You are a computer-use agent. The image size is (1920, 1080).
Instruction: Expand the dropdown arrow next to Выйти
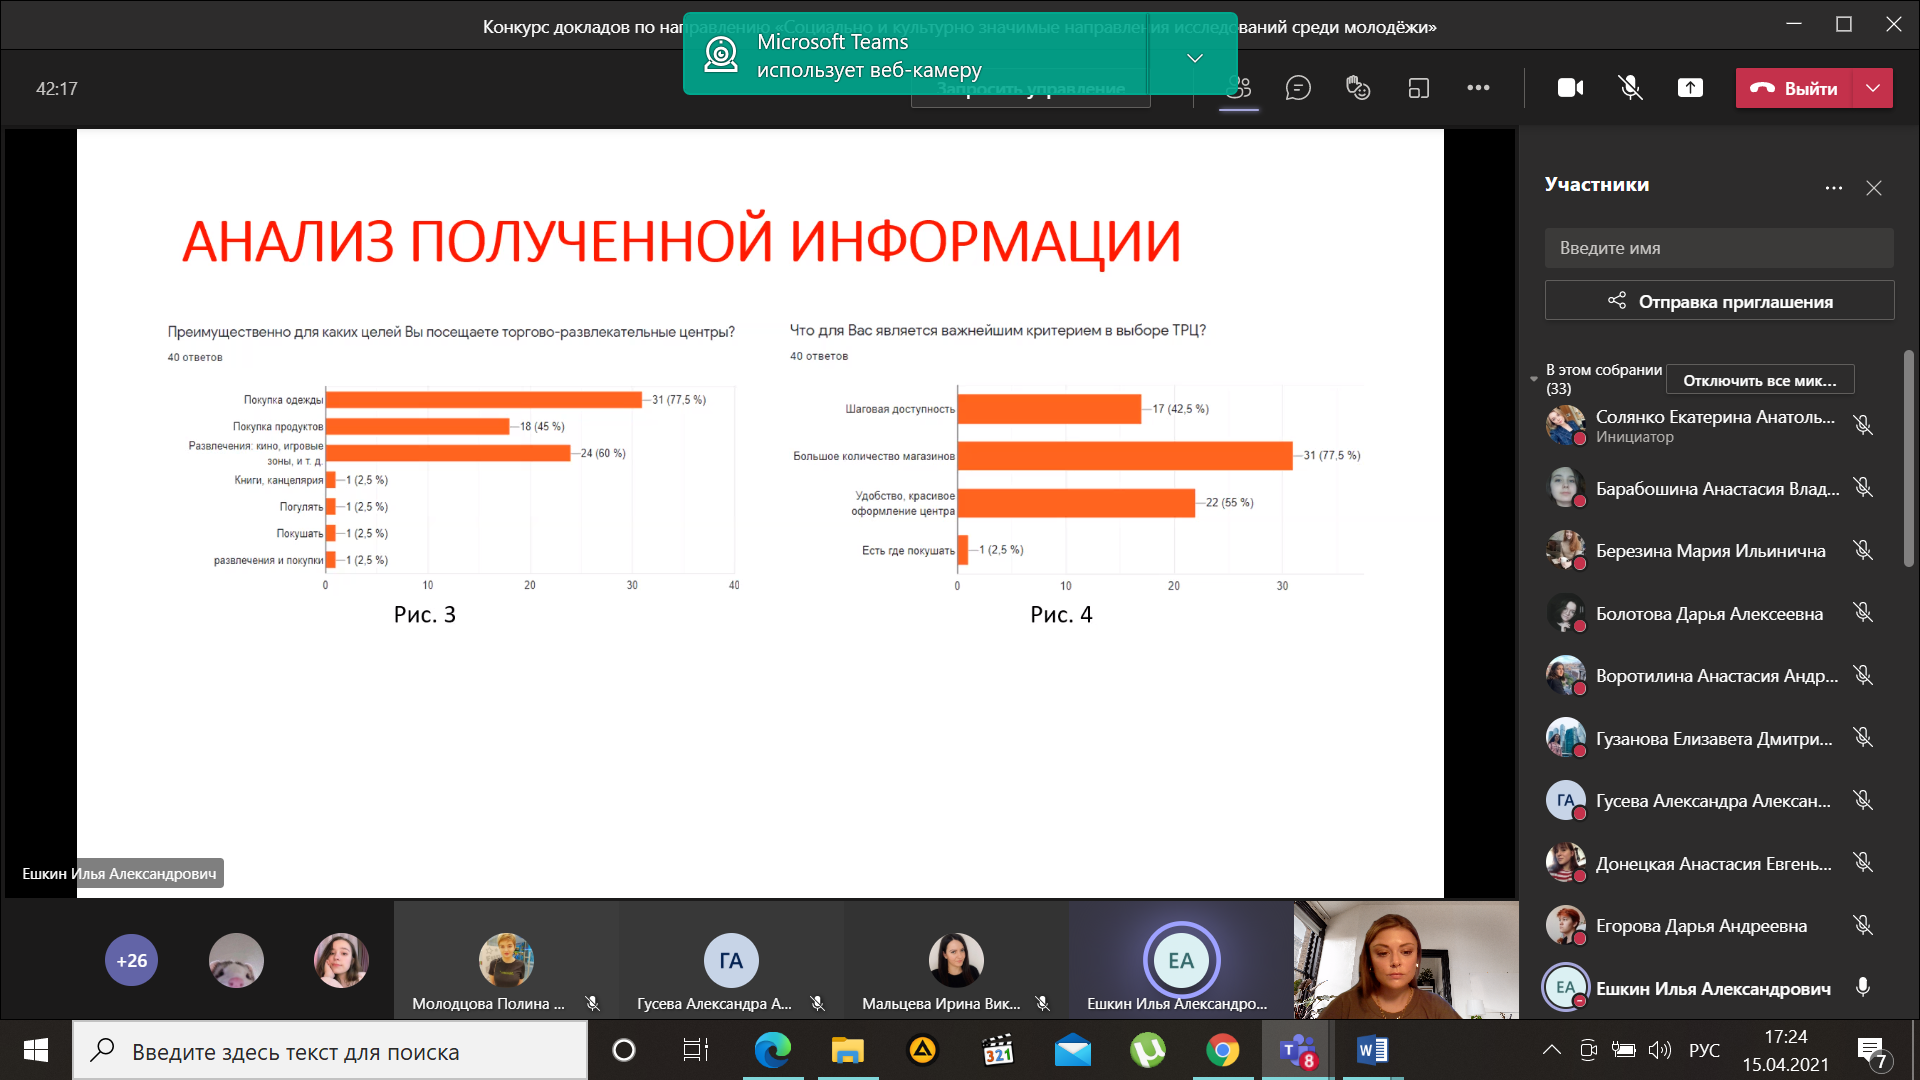(1873, 88)
